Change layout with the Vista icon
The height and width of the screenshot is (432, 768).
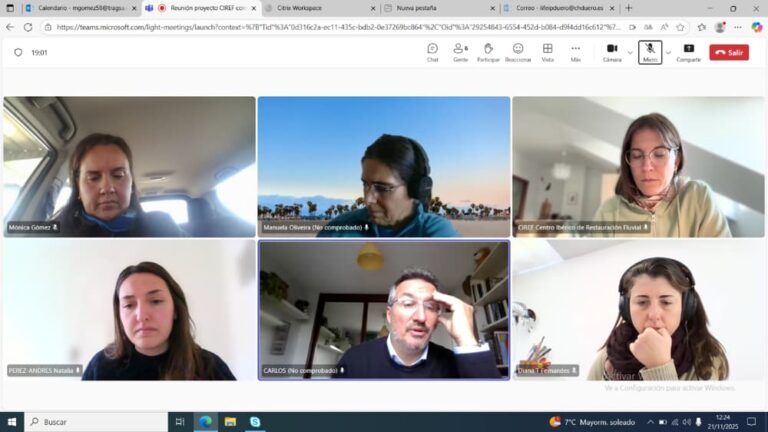click(548, 52)
